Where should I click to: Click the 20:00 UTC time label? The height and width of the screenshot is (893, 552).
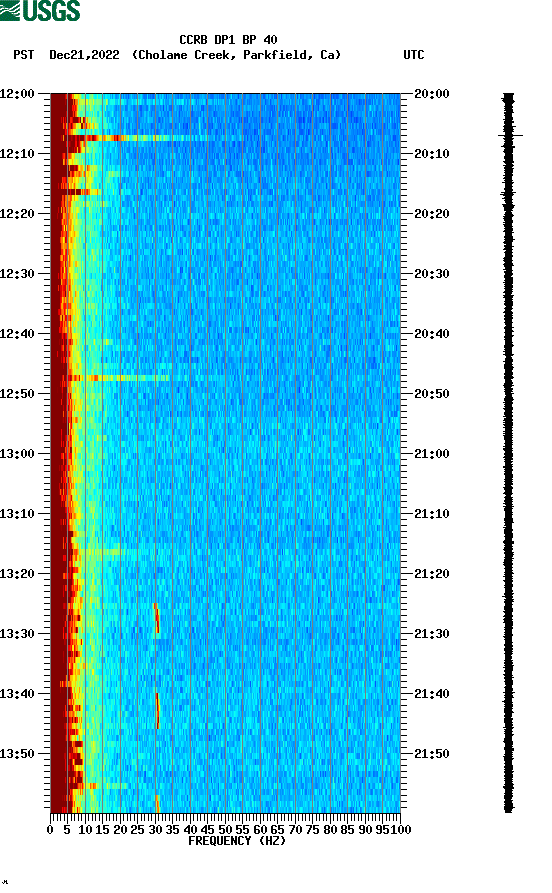(x=432, y=93)
